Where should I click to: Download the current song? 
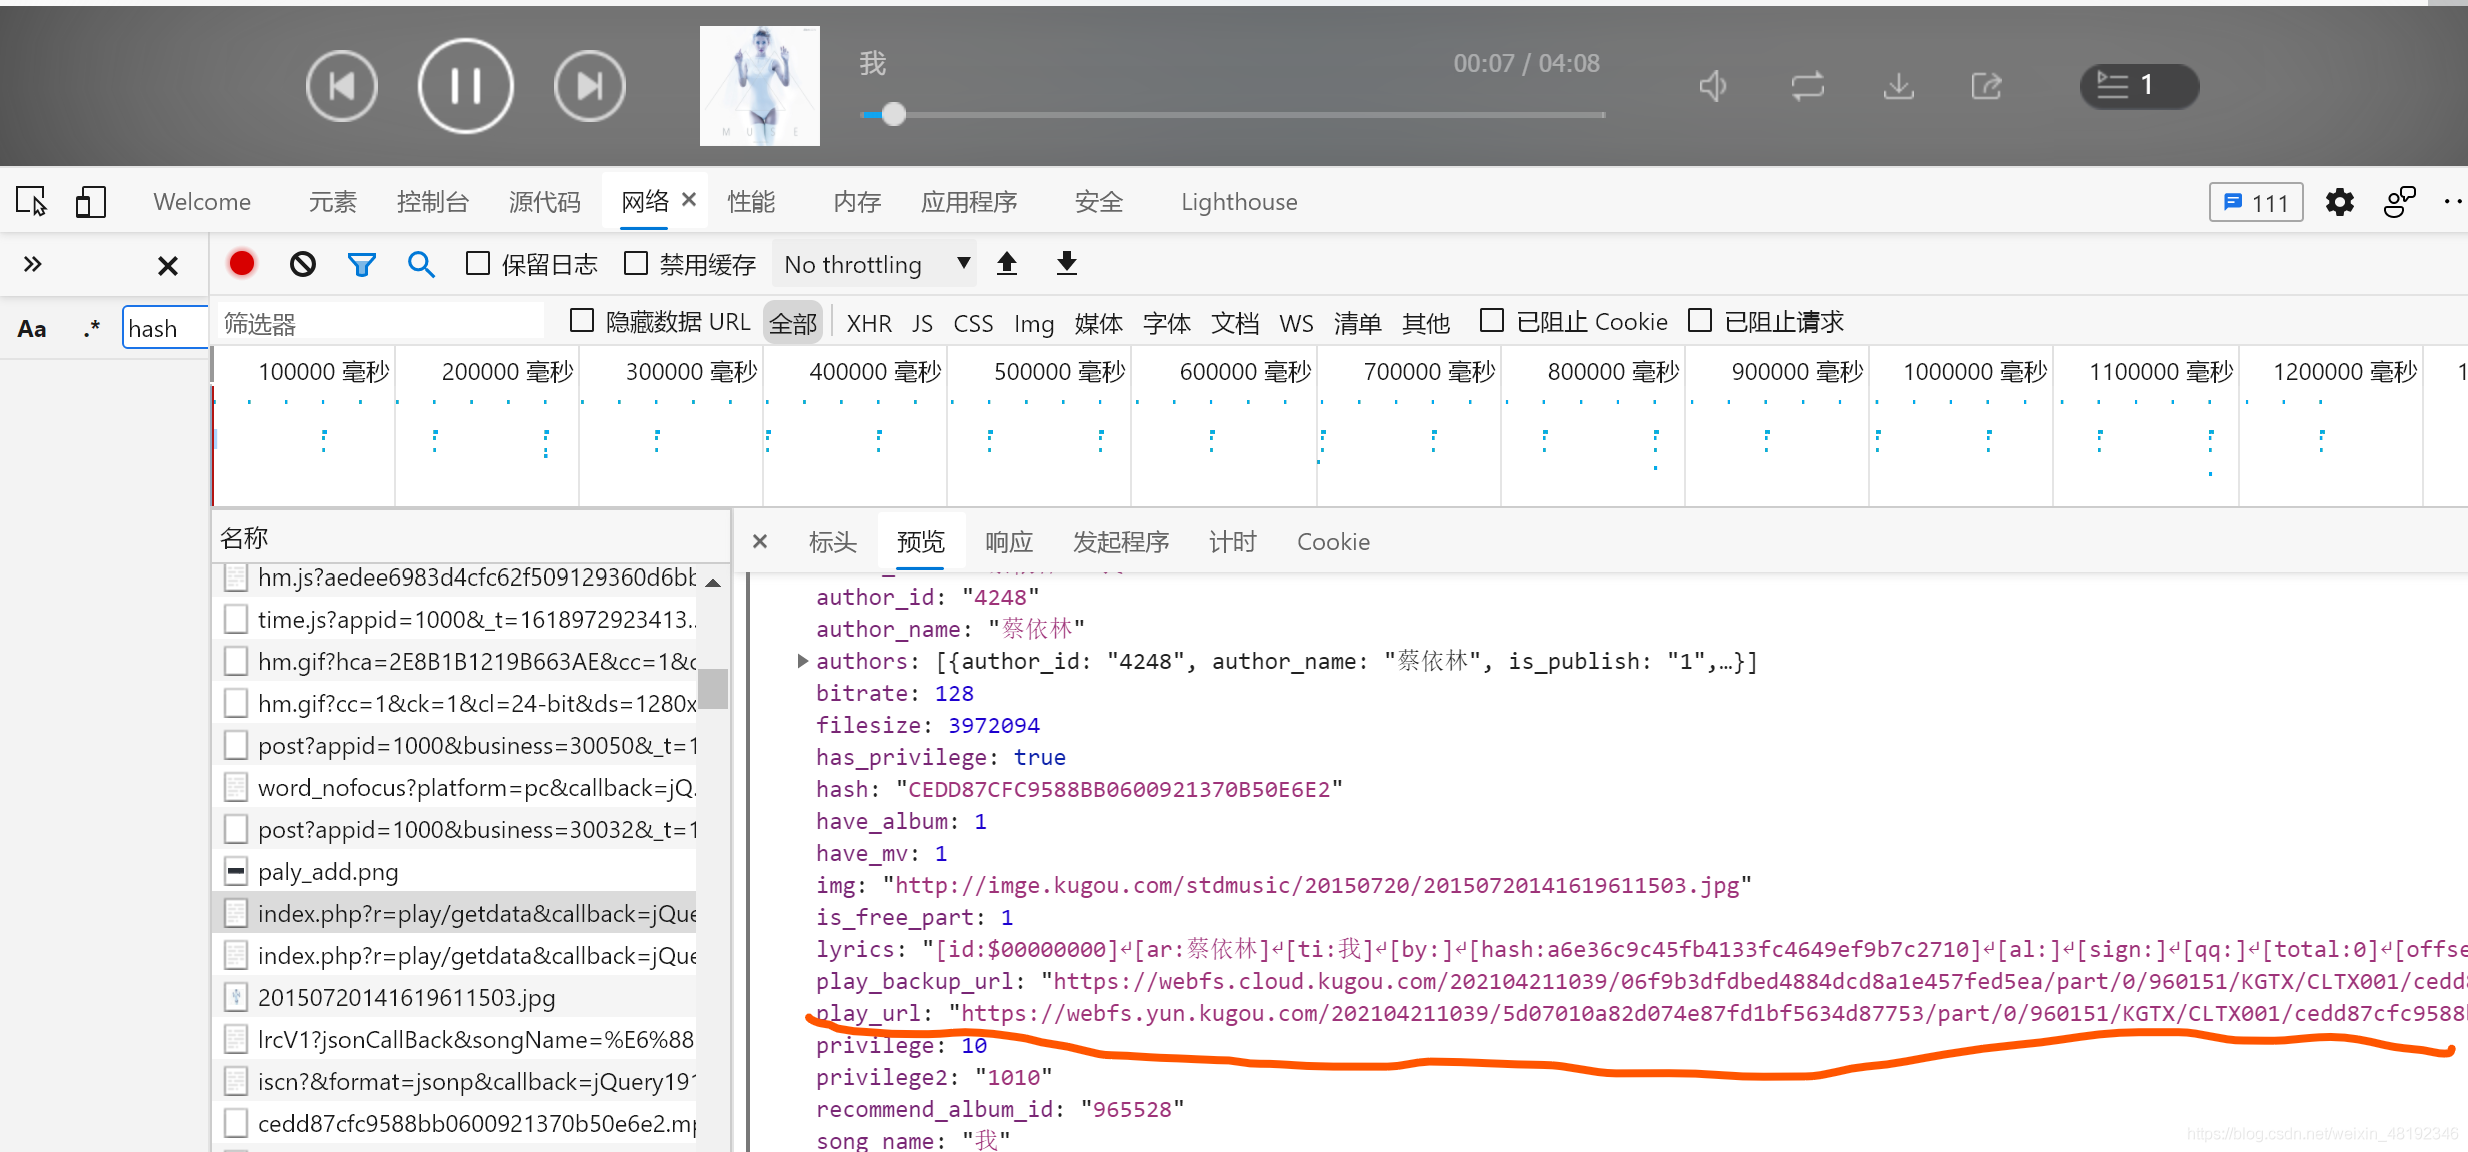click(1898, 86)
